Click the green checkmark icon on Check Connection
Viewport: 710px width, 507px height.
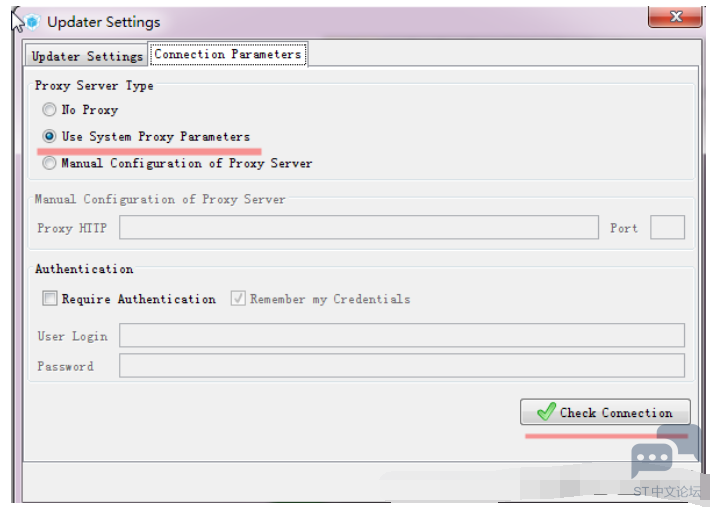(x=546, y=411)
